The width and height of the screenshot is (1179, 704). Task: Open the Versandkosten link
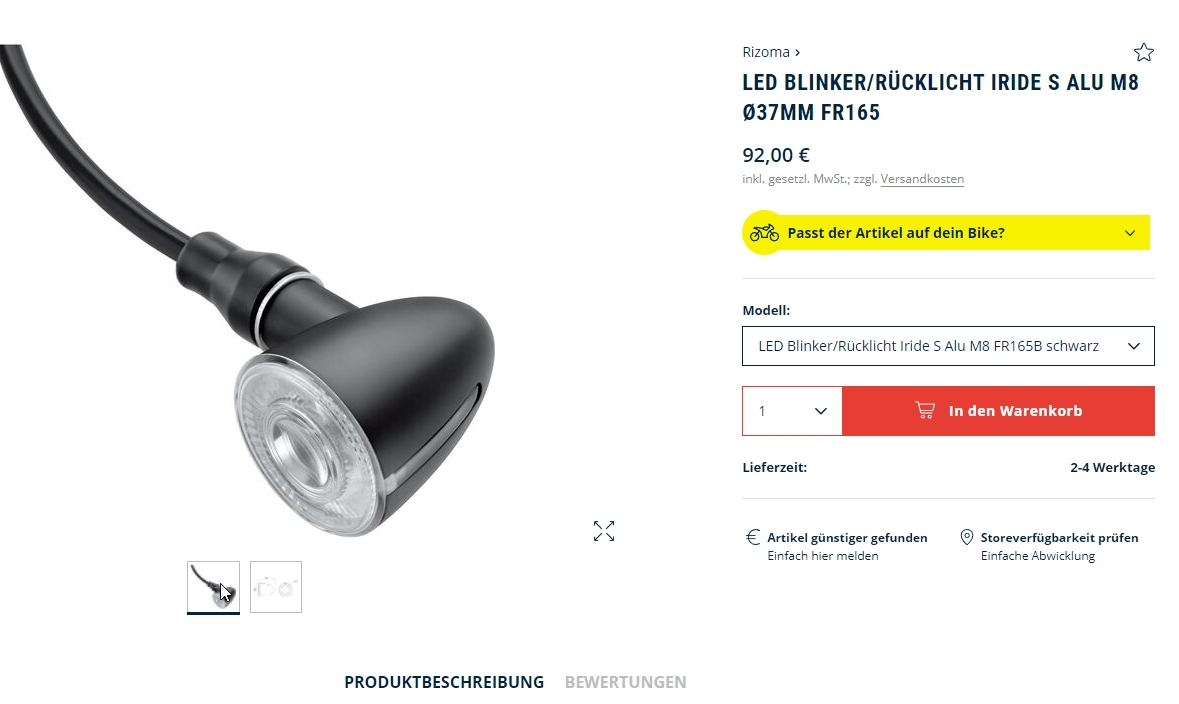(x=922, y=179)
